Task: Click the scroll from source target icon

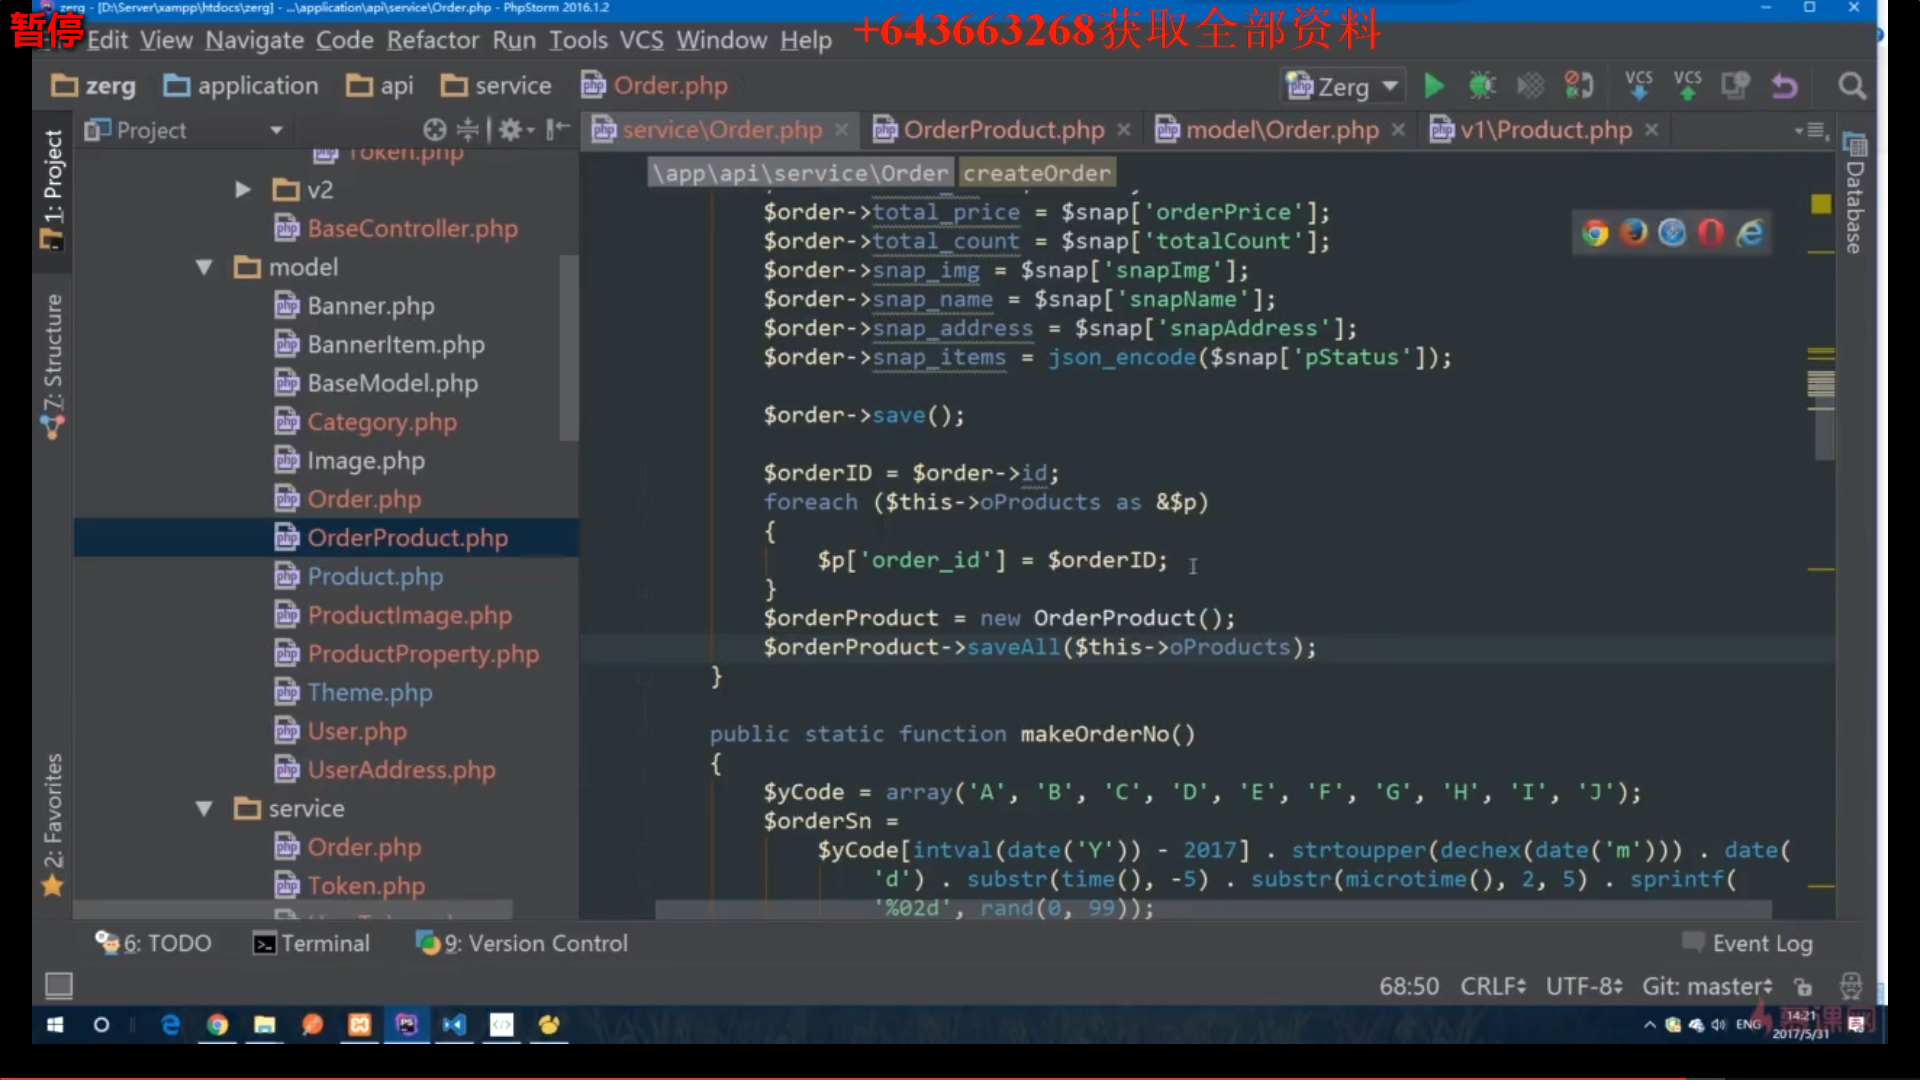Action: pyautogui.click(x=434, y=130)
